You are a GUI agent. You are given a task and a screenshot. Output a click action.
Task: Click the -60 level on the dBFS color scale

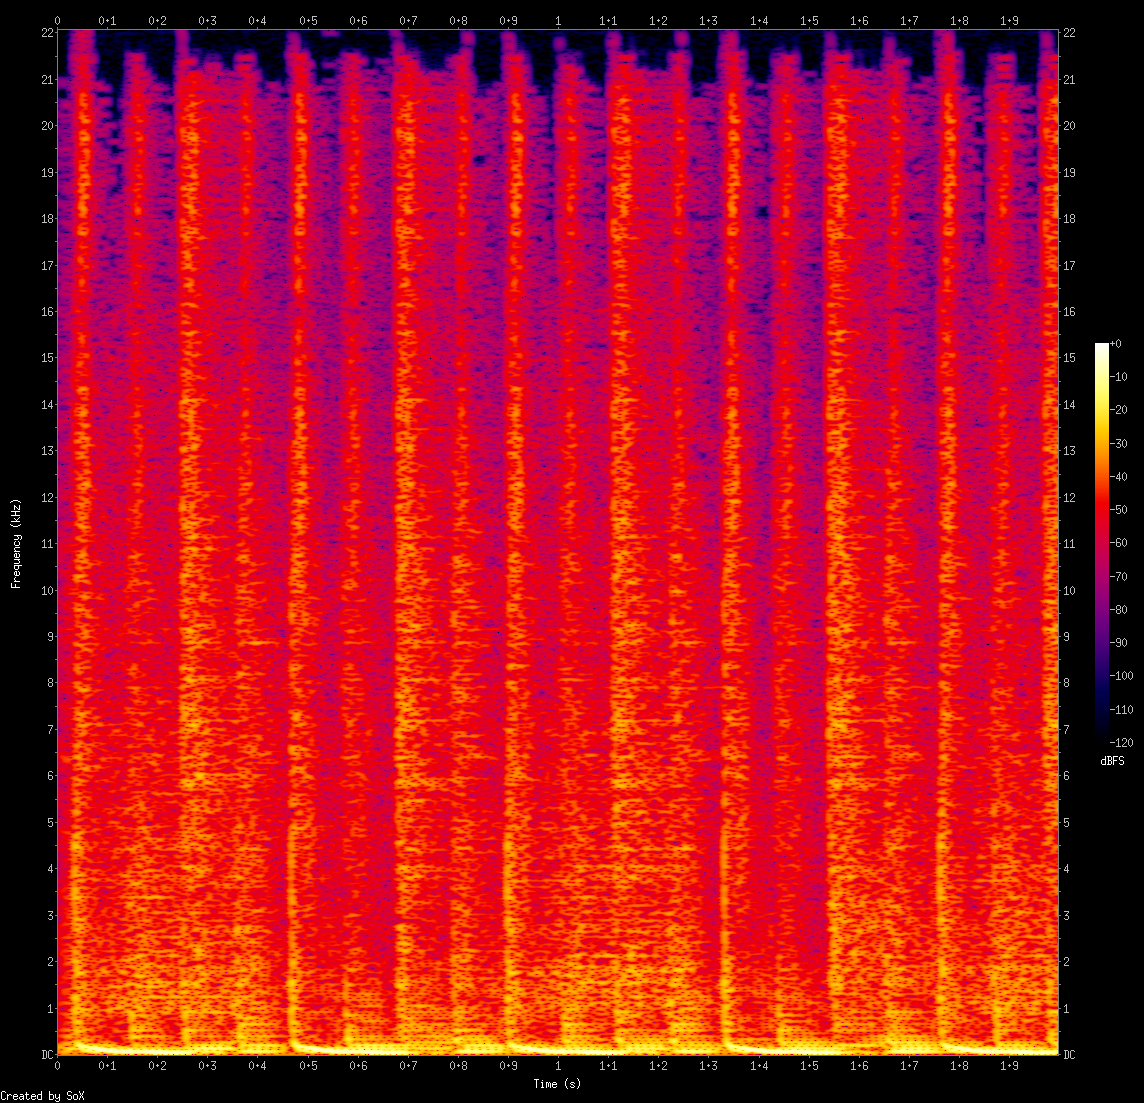[x=1118, y=543]
